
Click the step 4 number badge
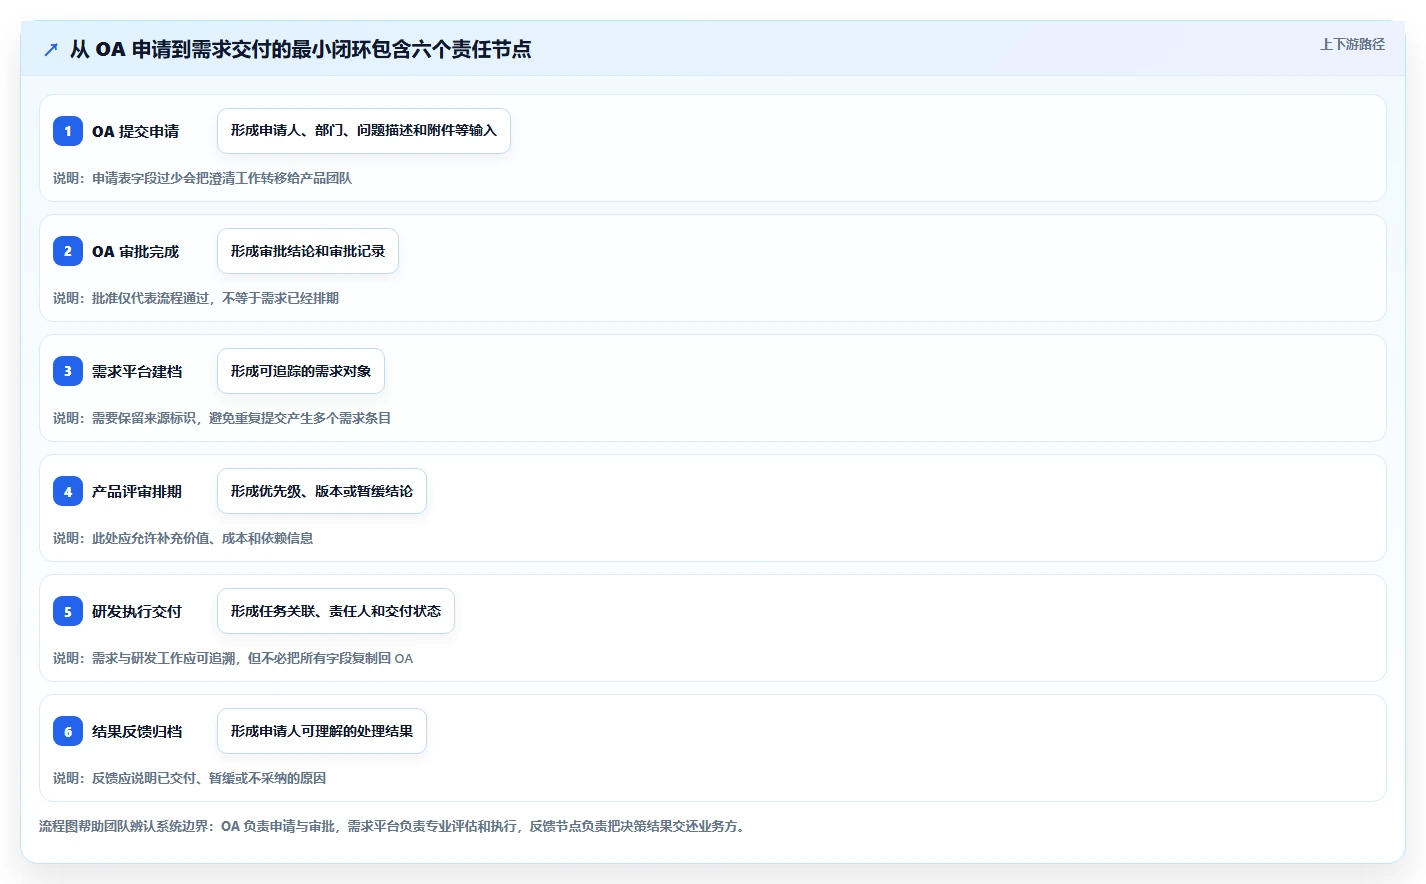click(68, 491)
